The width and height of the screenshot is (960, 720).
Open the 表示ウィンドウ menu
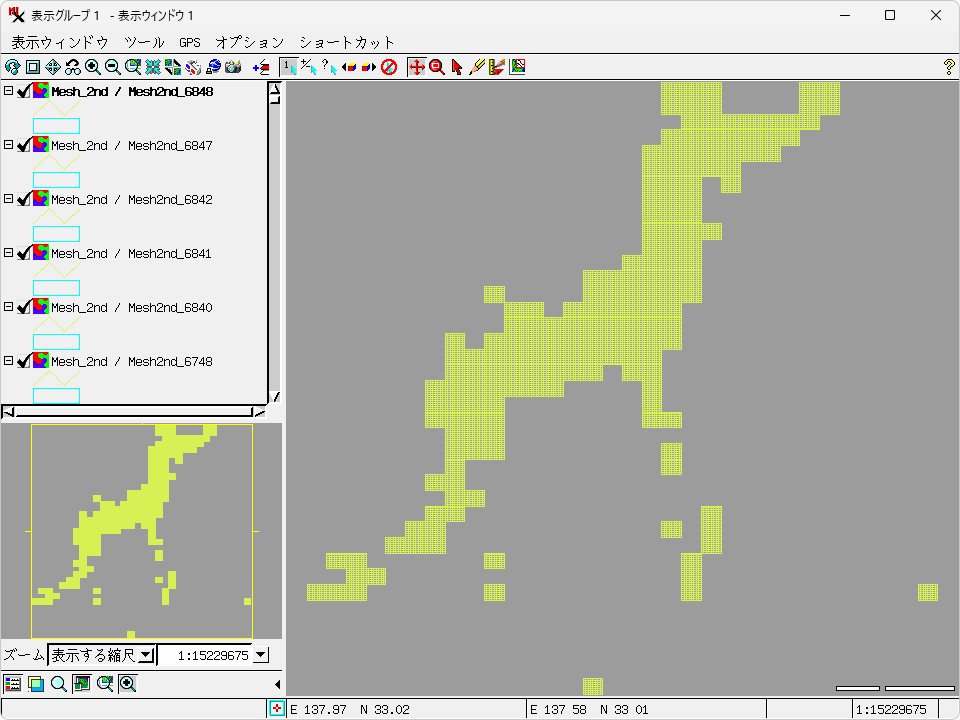(x=60, y=42)
